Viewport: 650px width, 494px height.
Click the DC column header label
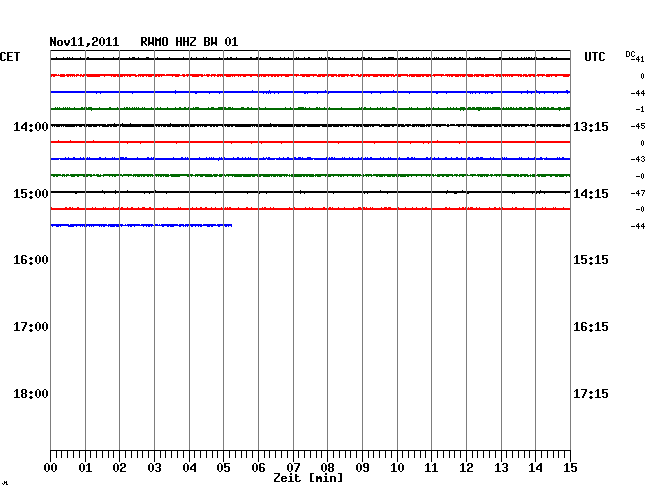click(x=630, y=54)
